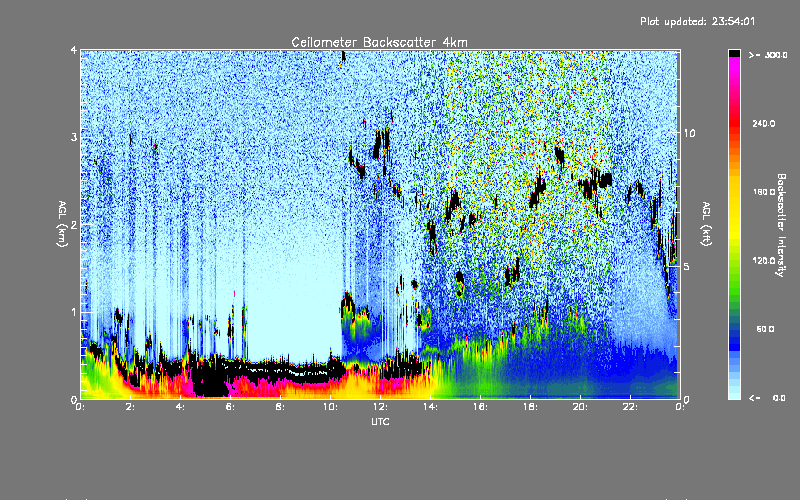Select the 'Ceilometer Backscatter 4km' plot title
Viewport: 800px width, 500px height.
tap(379, 42)
